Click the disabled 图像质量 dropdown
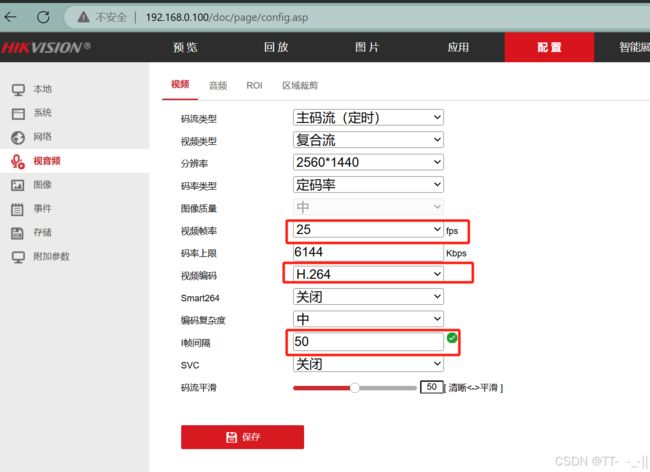 pyautogui.click(x=368, y=207)
